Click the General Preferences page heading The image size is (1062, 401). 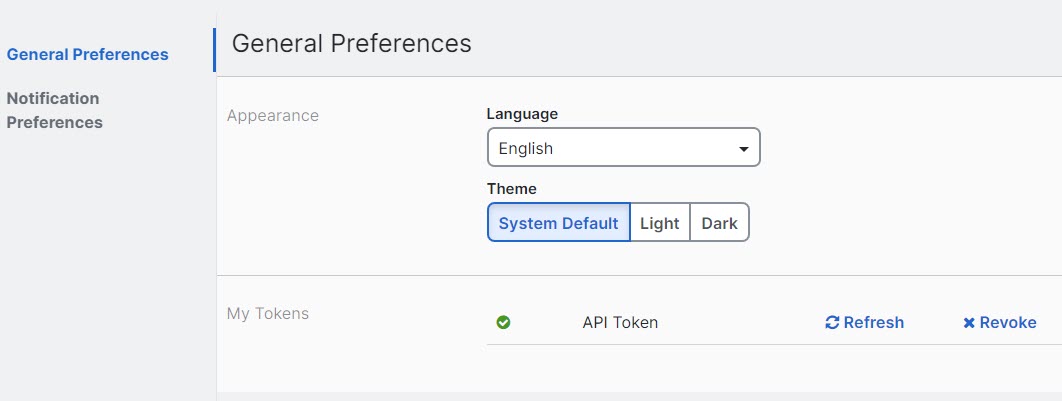point(351,43)
